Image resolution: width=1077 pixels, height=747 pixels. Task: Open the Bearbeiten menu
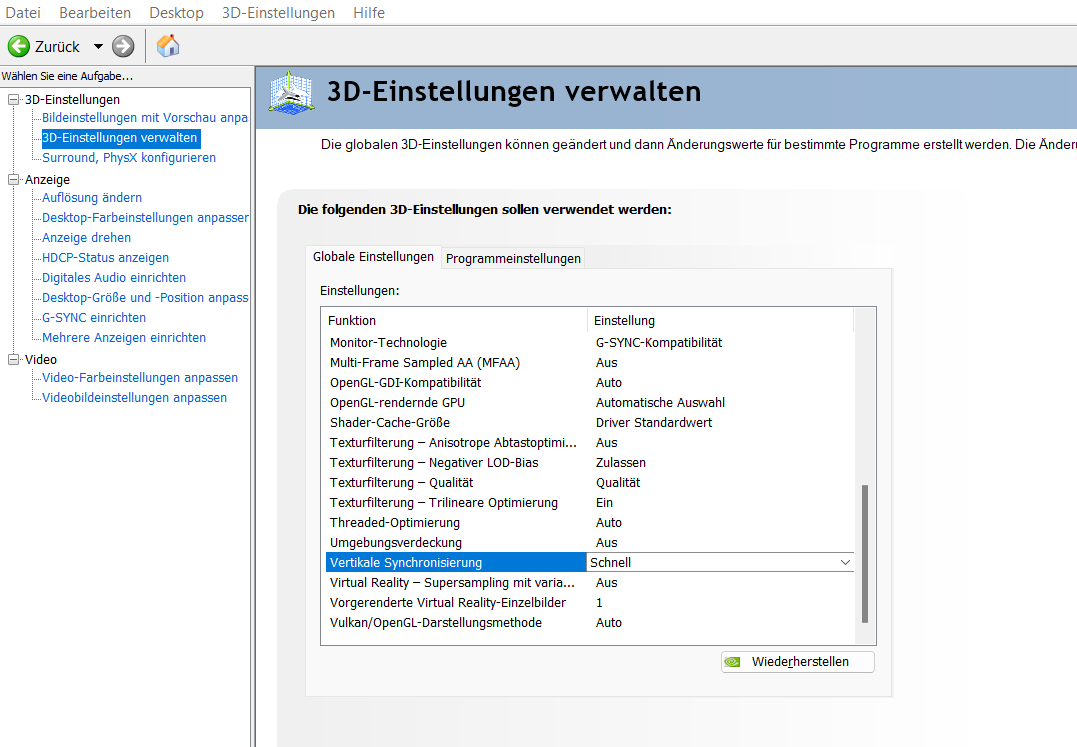tap(95, 12)
